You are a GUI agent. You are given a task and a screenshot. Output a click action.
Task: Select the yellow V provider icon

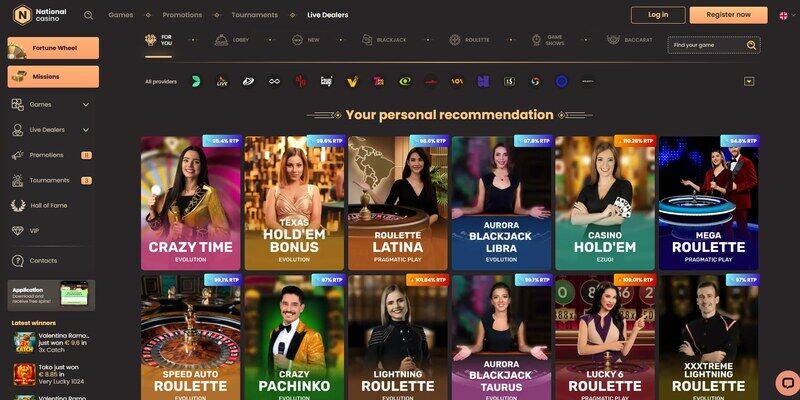(x=353, y=82)
